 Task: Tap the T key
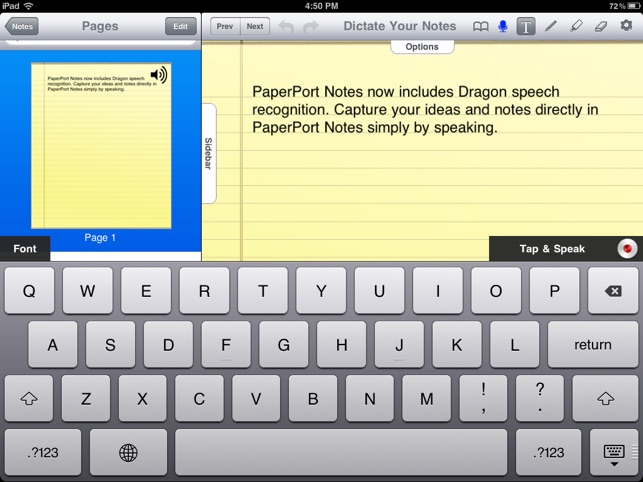click(x=262, y=291)
